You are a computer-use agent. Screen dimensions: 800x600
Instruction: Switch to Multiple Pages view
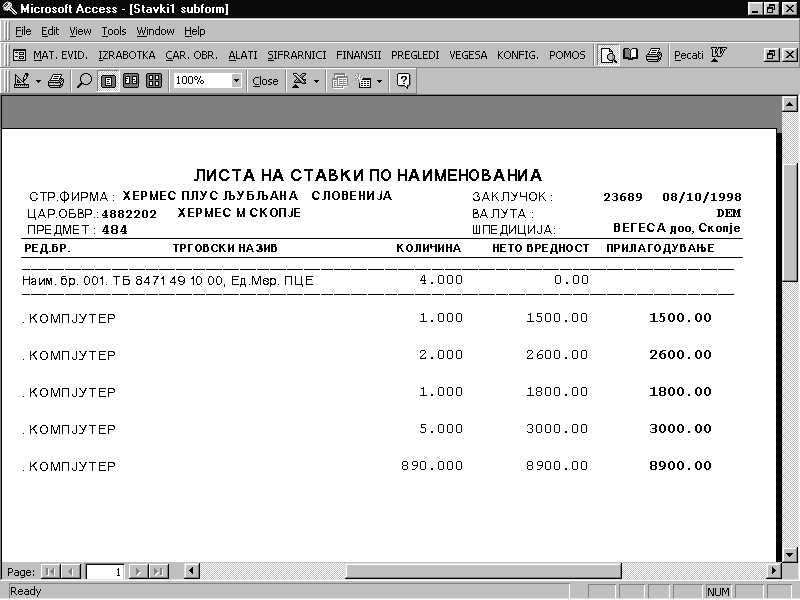coord(153,81)
